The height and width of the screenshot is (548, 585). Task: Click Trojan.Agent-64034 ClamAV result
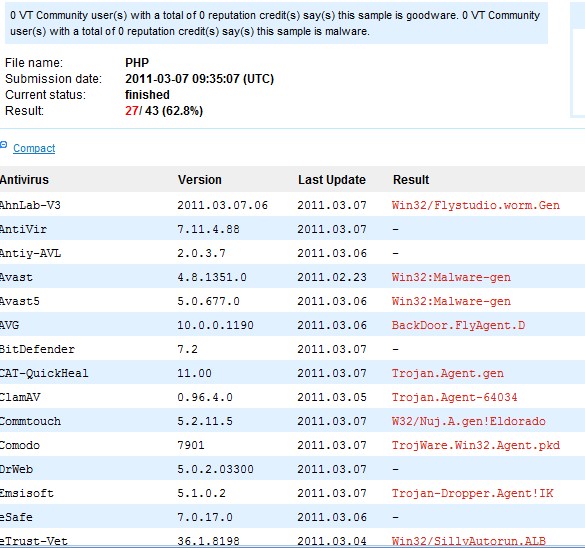click(x=454, y=397)
